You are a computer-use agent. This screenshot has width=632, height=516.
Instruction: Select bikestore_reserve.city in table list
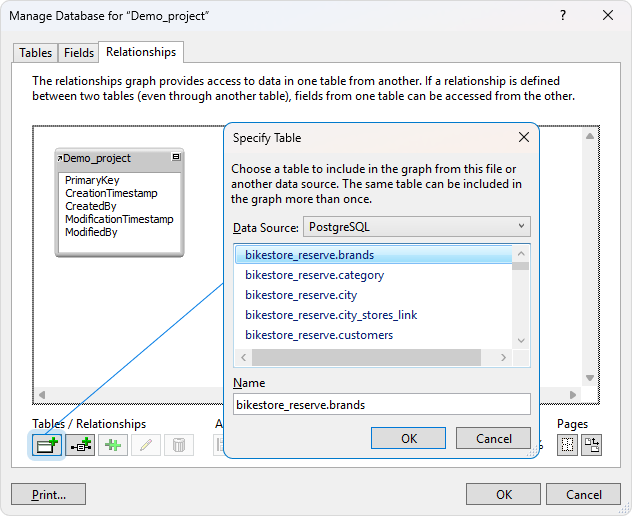tap(373, 295)
